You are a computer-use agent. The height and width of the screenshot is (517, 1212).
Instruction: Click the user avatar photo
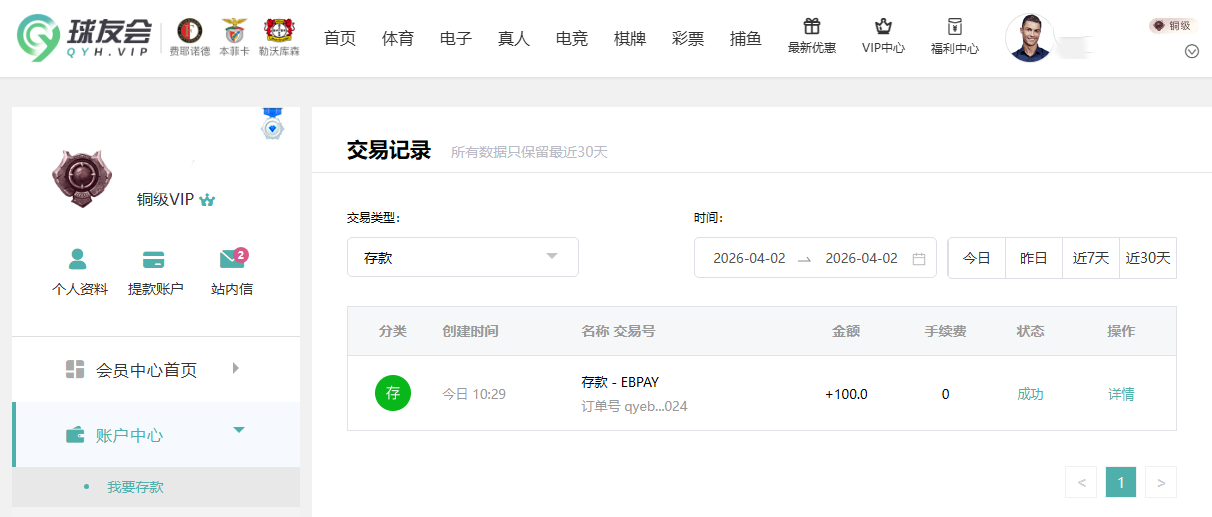coord(1029,39)
